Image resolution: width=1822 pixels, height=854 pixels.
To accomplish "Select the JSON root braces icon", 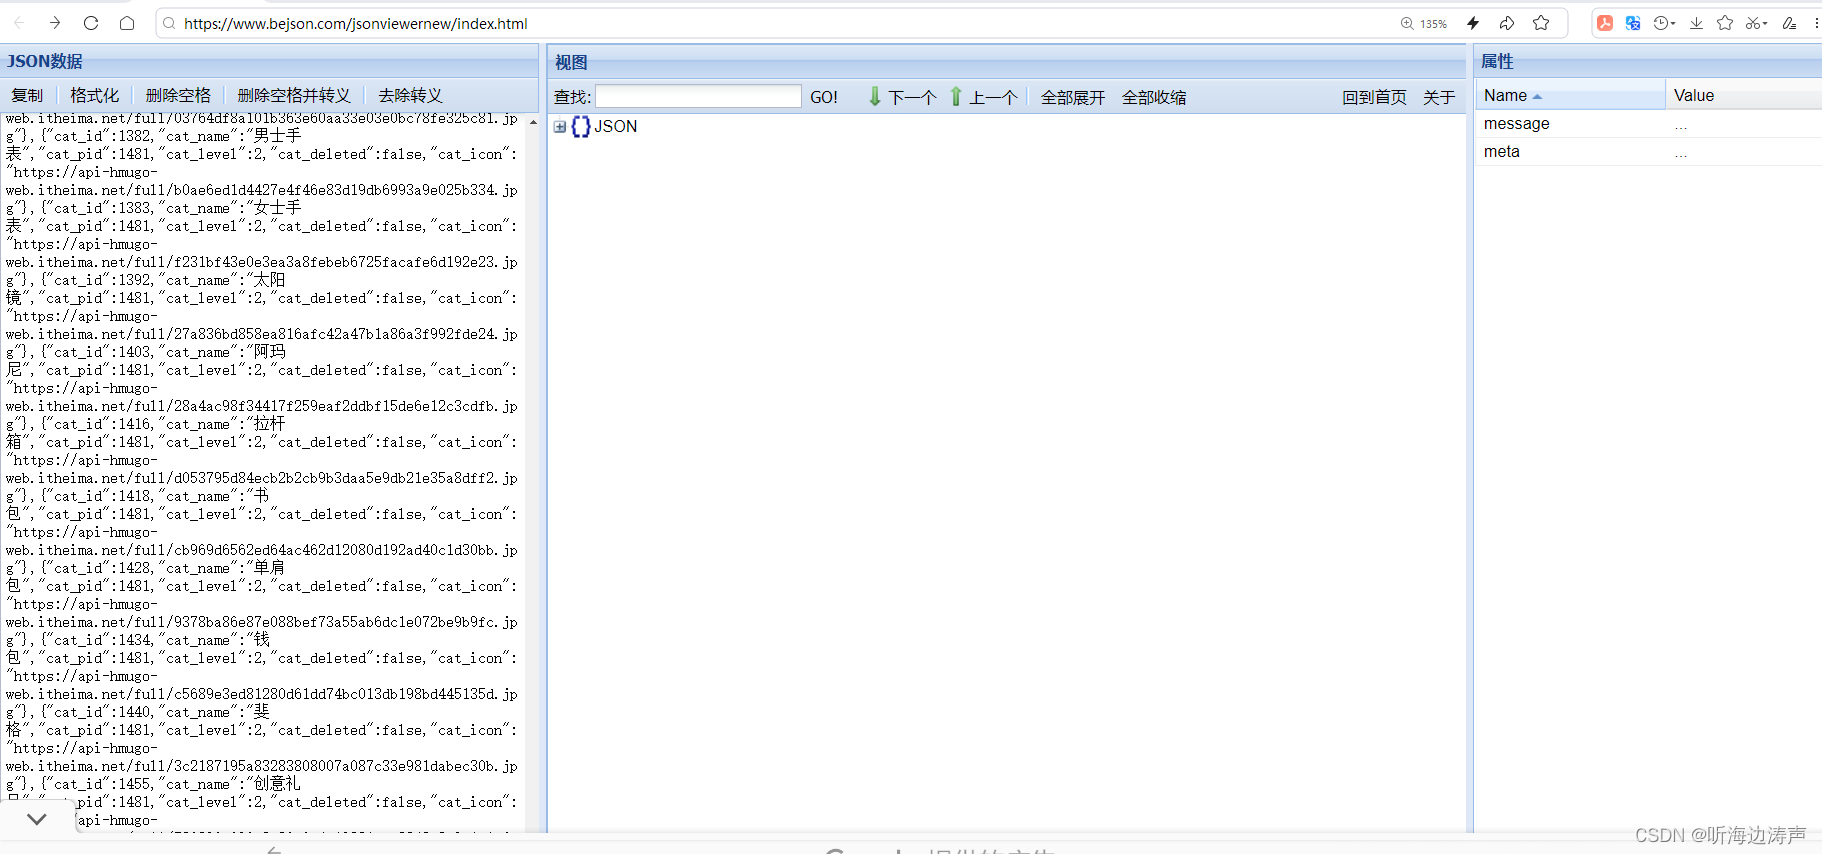I will click(x=581, y=127).
